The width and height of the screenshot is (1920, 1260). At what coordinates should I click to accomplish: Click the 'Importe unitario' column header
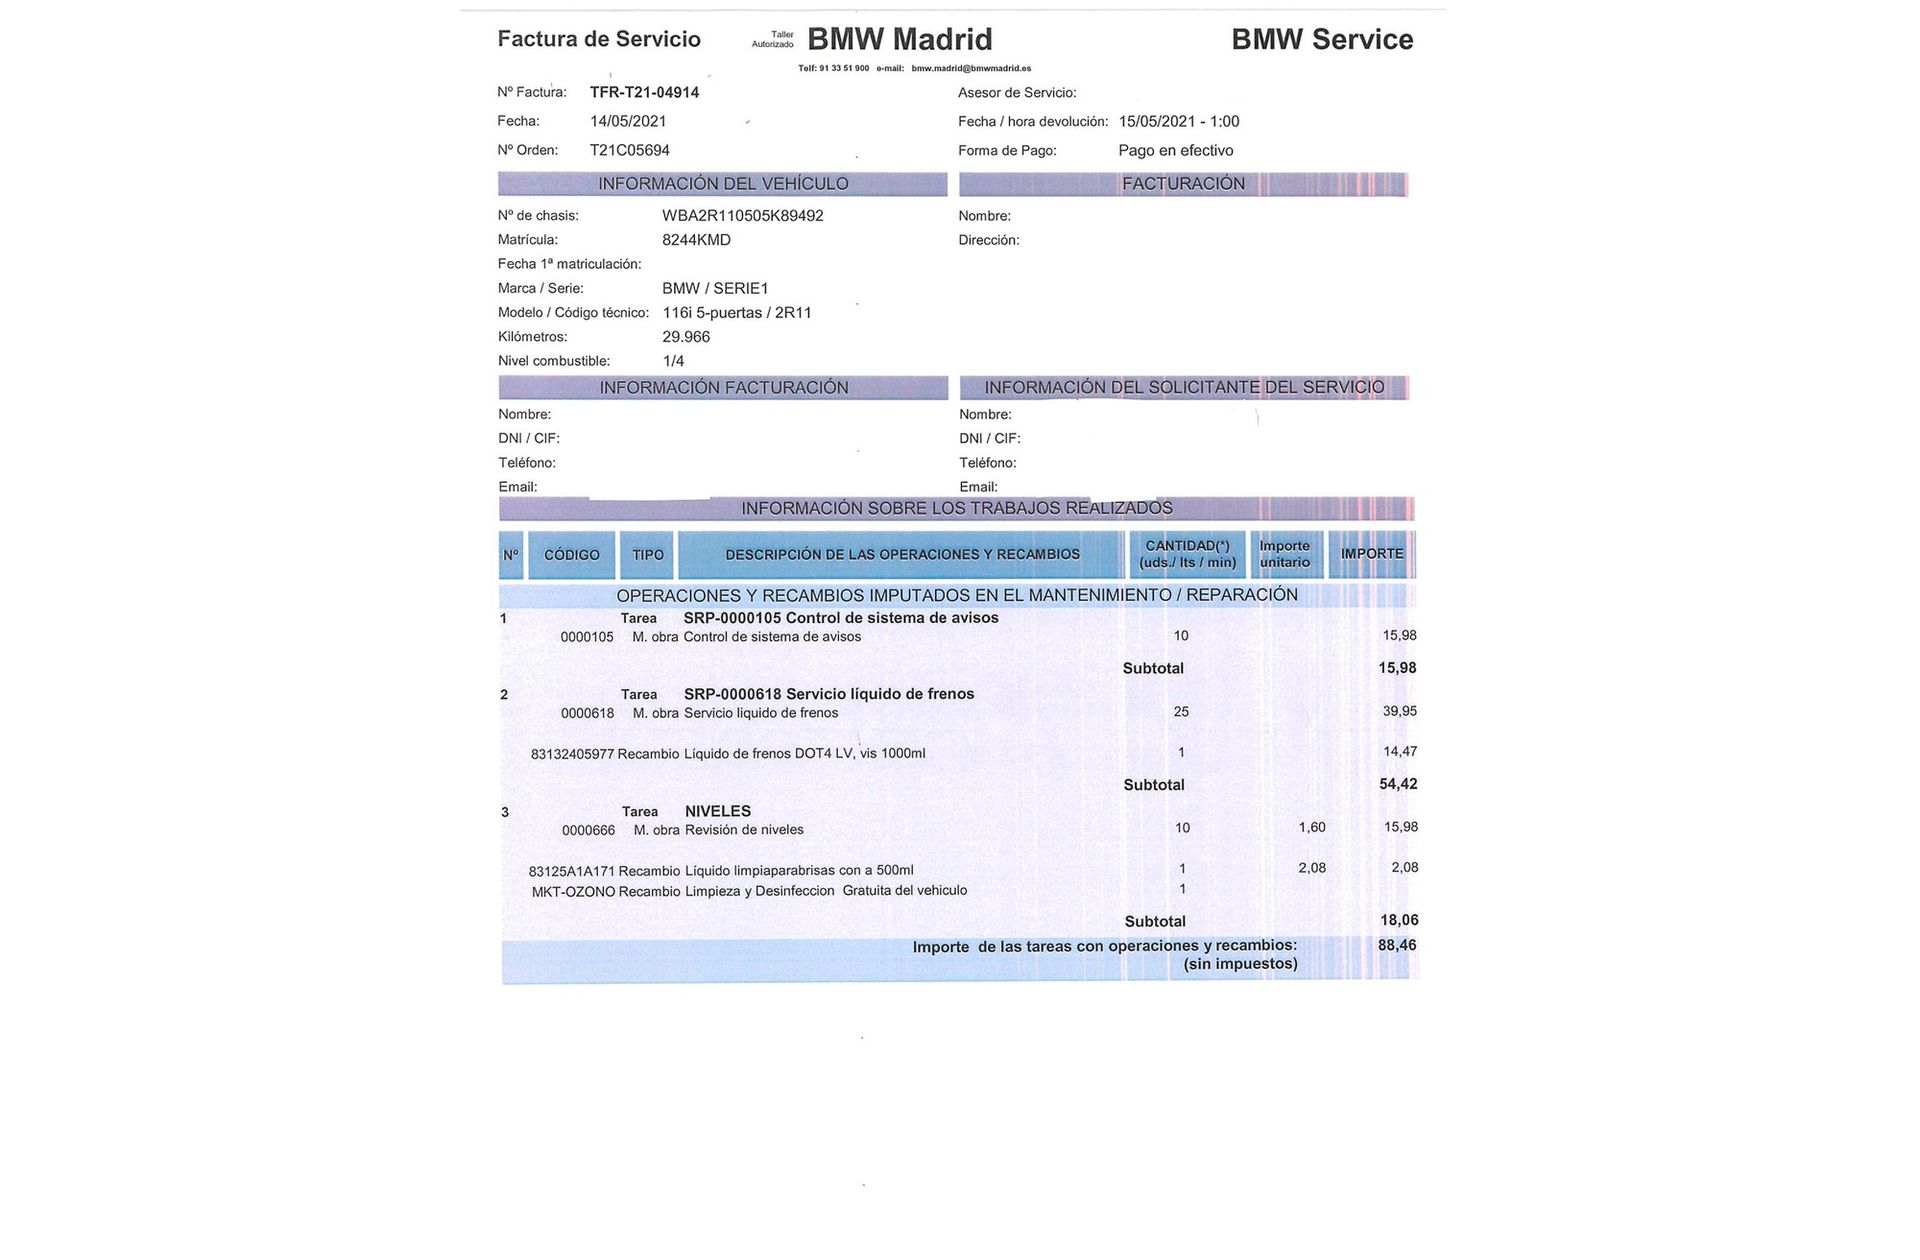click(x=1286, y=555)
